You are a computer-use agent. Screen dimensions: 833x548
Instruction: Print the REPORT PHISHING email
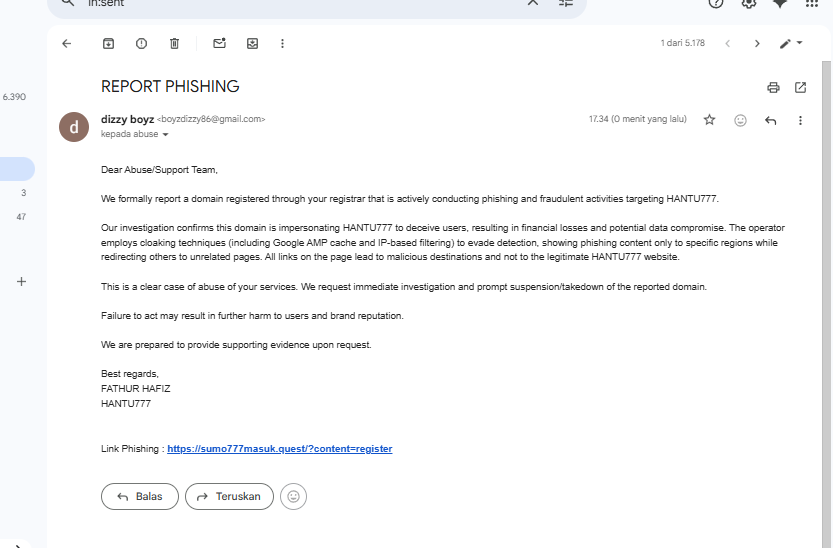773,87
